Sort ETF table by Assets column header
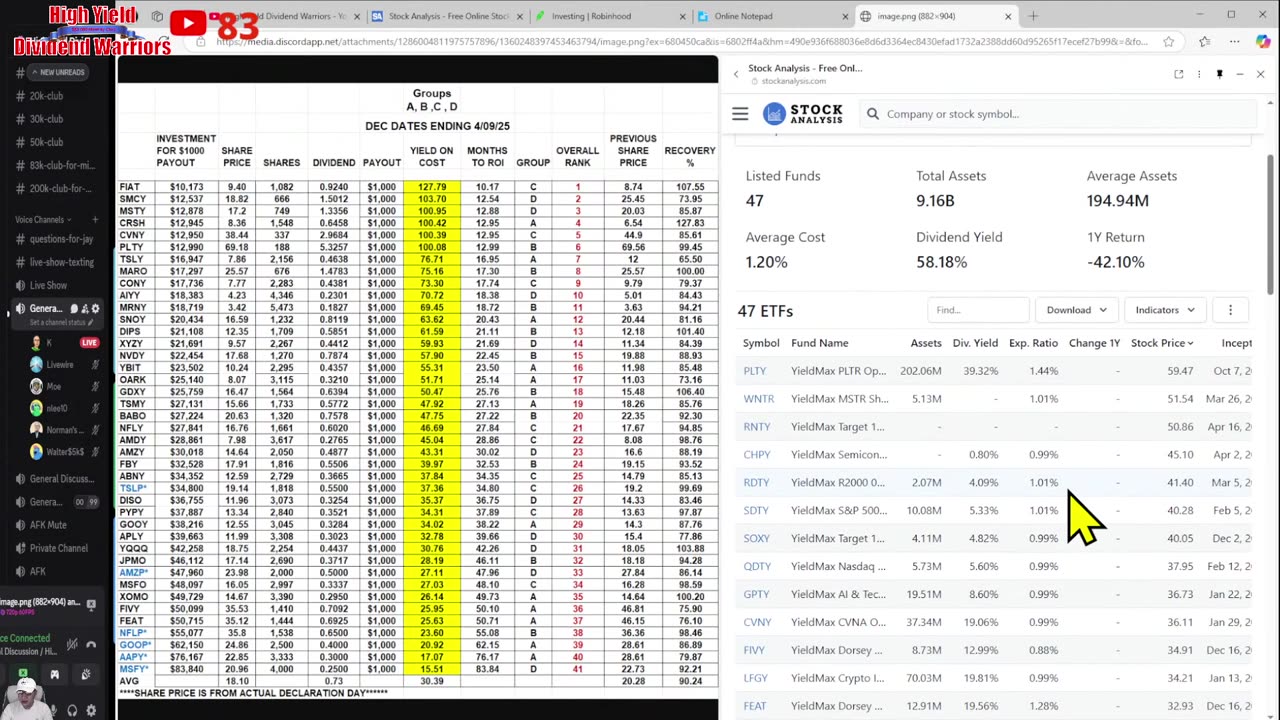Viewport: 1280px width, 720px height. click(x=926, y=343)
